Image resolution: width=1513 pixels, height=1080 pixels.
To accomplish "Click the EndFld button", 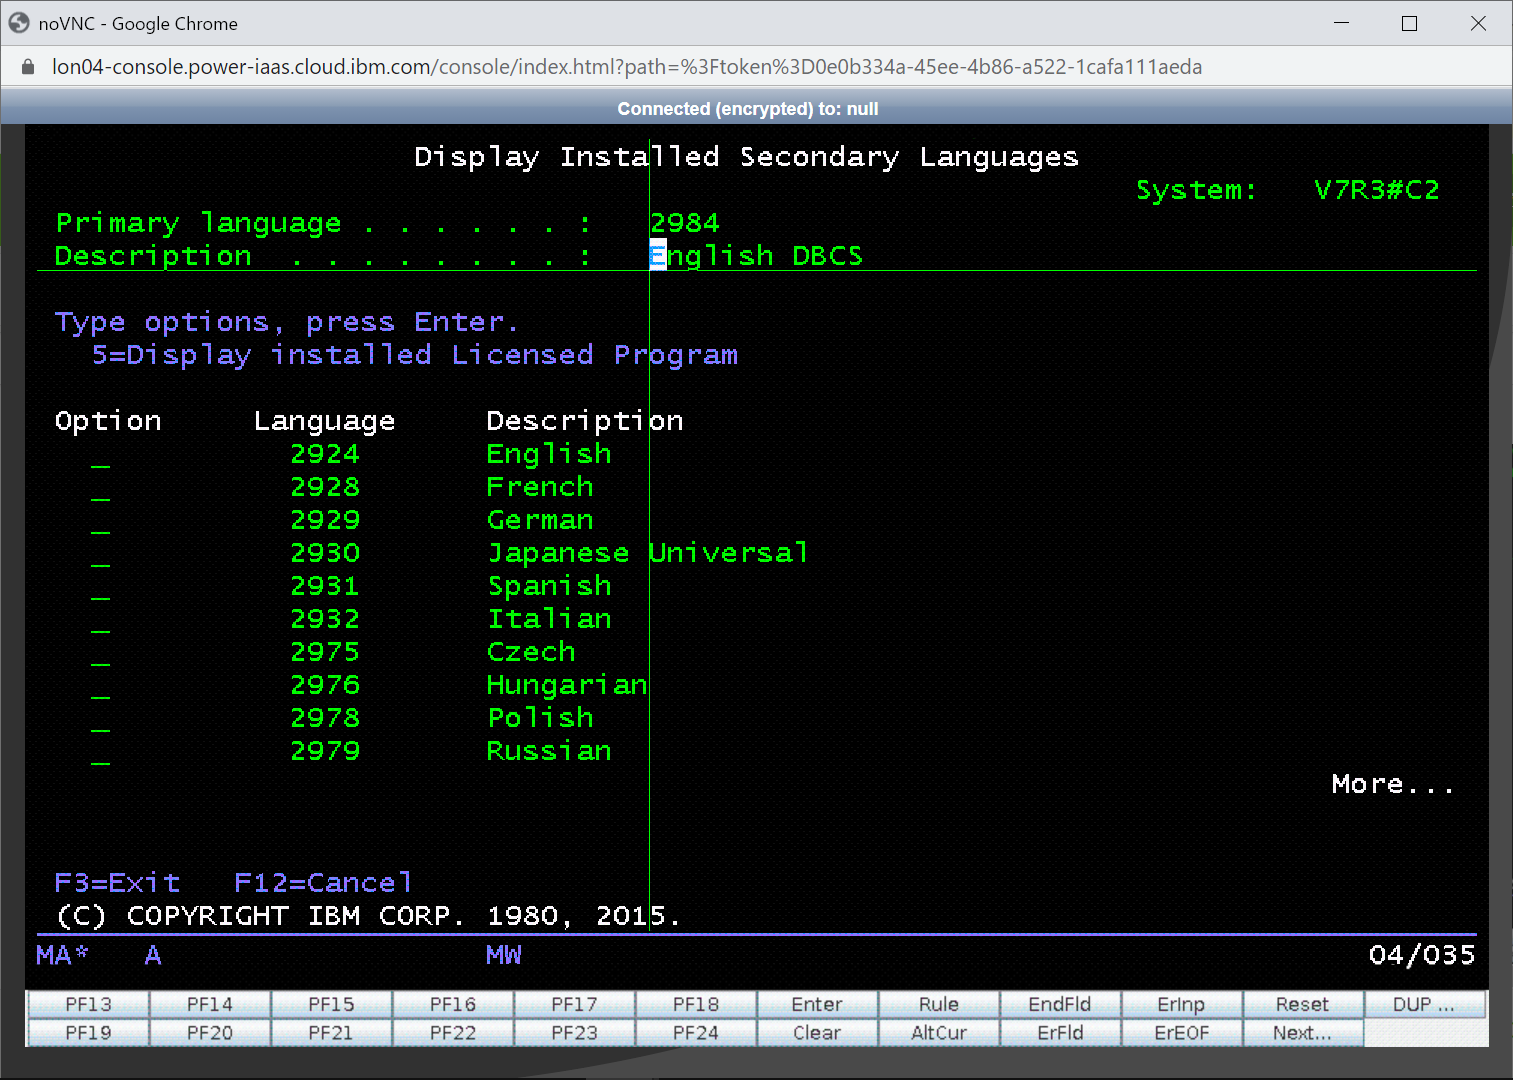I will click(1060, 1004).
